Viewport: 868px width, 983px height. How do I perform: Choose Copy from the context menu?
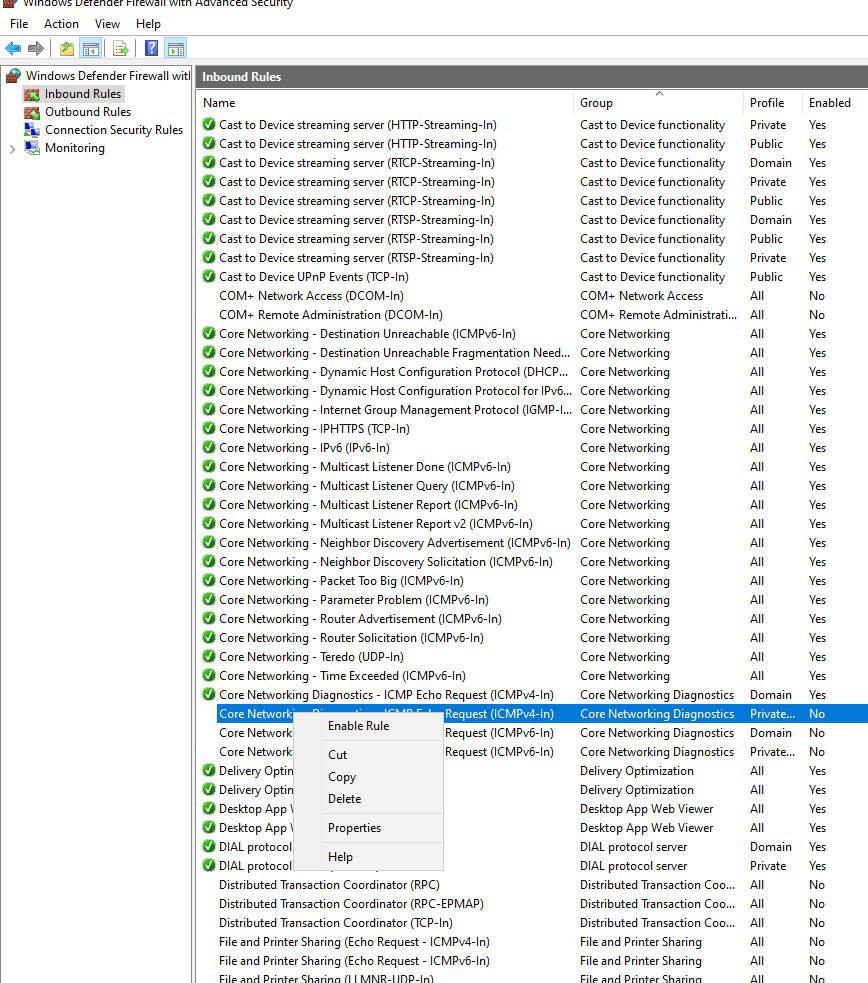click(369, 777)
